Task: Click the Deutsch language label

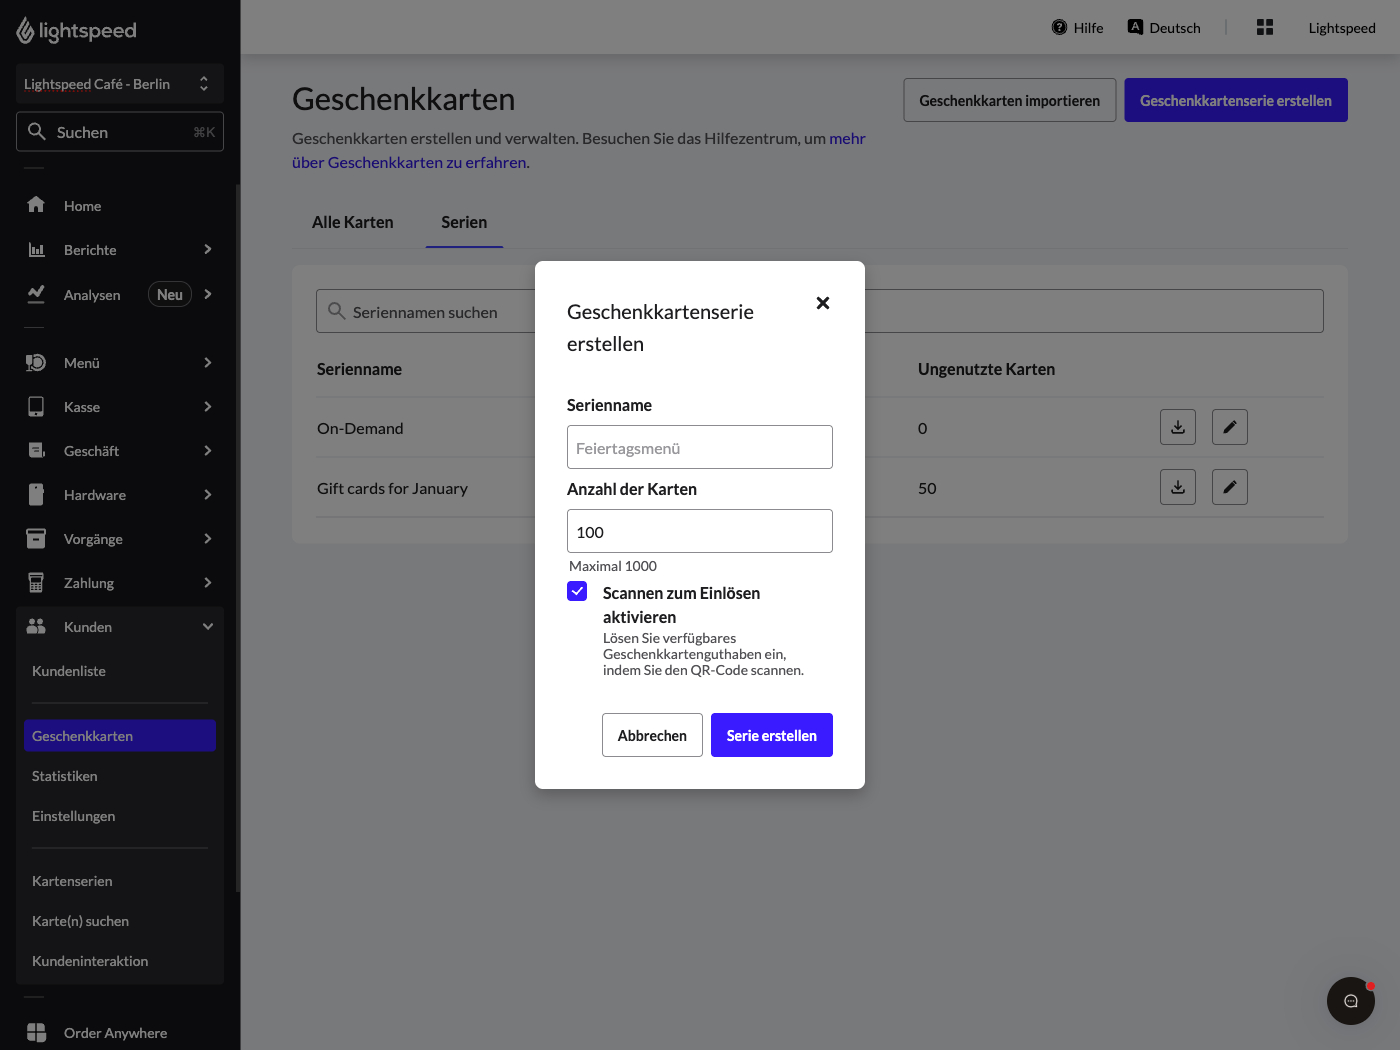Action: click(x=1175, y=28)
